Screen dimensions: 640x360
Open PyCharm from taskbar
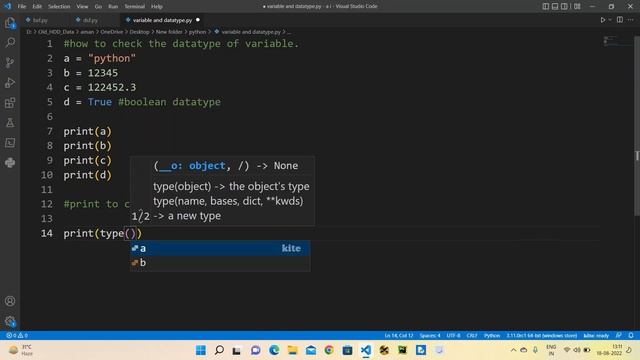[402, 350]
